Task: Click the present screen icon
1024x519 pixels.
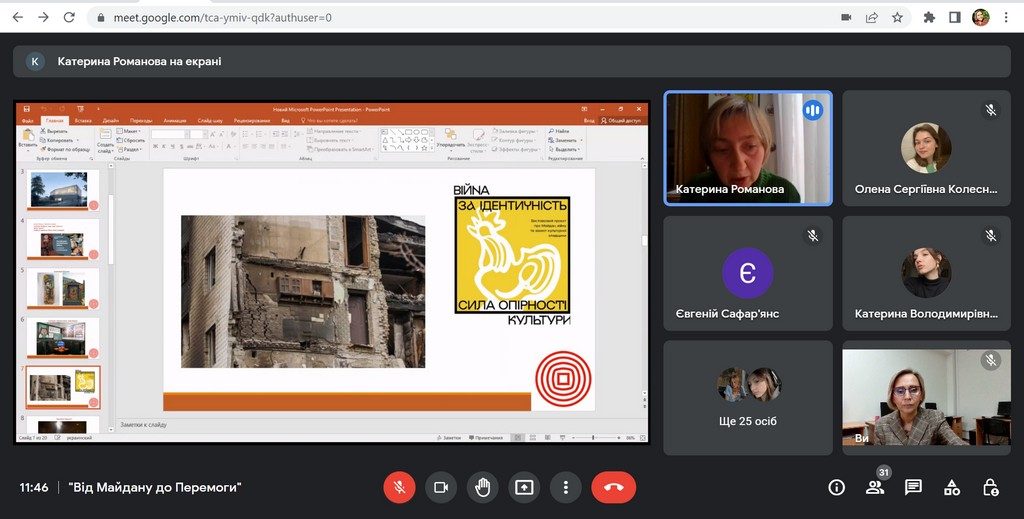Action: (524, 487)
